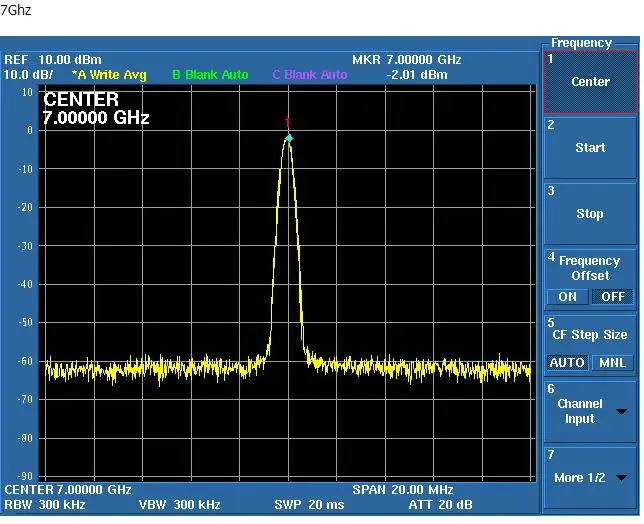Select the Stop frequency softkey
This screenshot has width=644, height=524.
click(x=590, y=214)
